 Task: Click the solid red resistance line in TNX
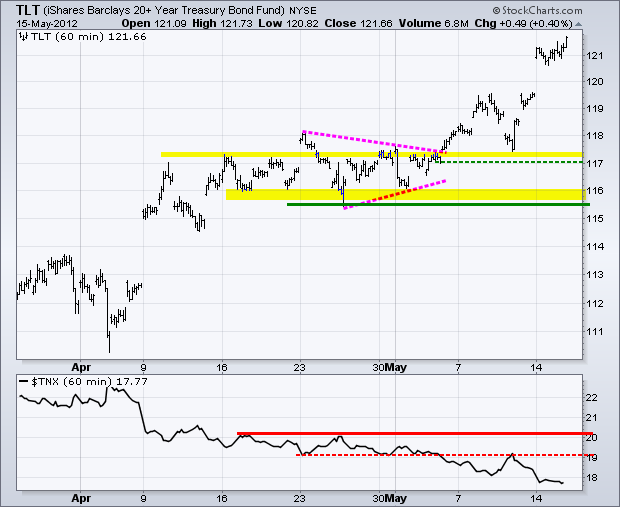click(415, 433)
